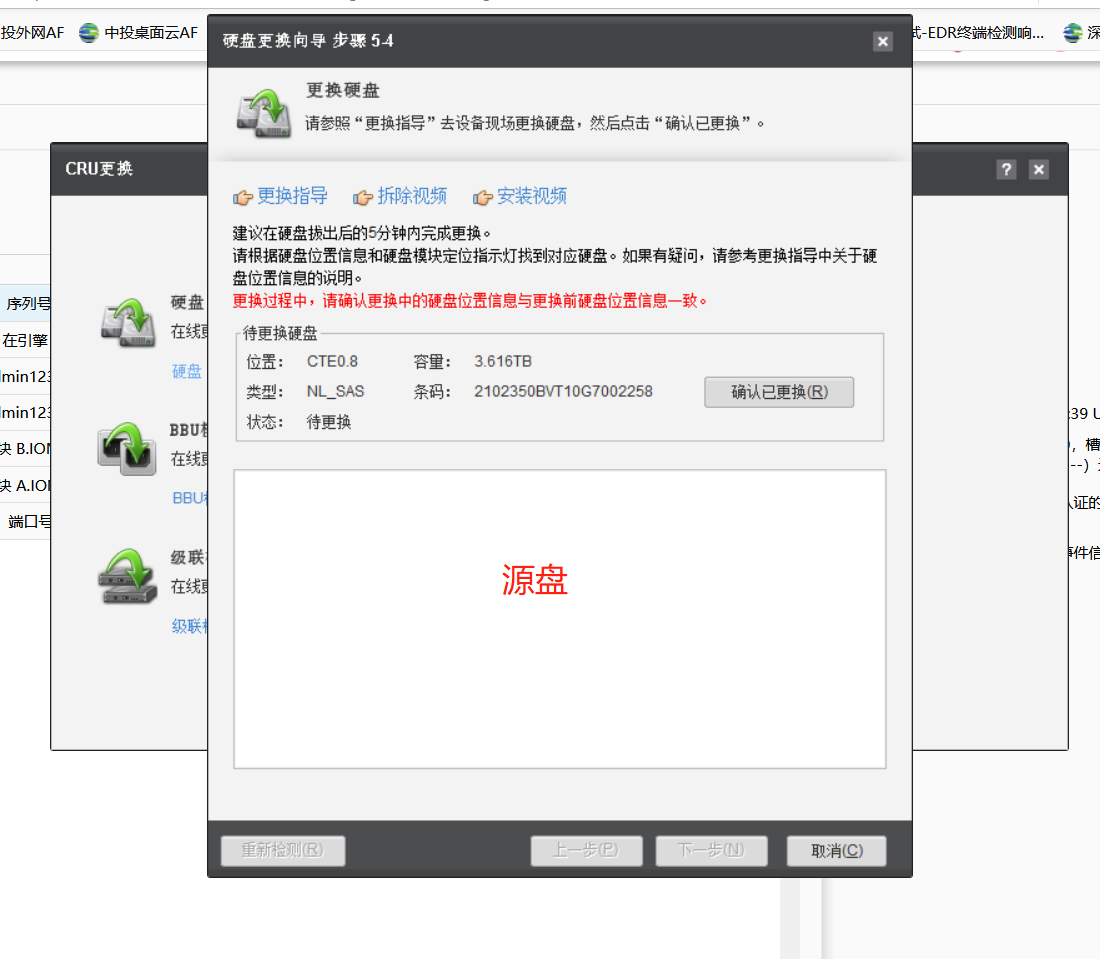Open the 中投桌面云AF browser bookmark
The image size is (1100, 959).
[x=138, y=33]
